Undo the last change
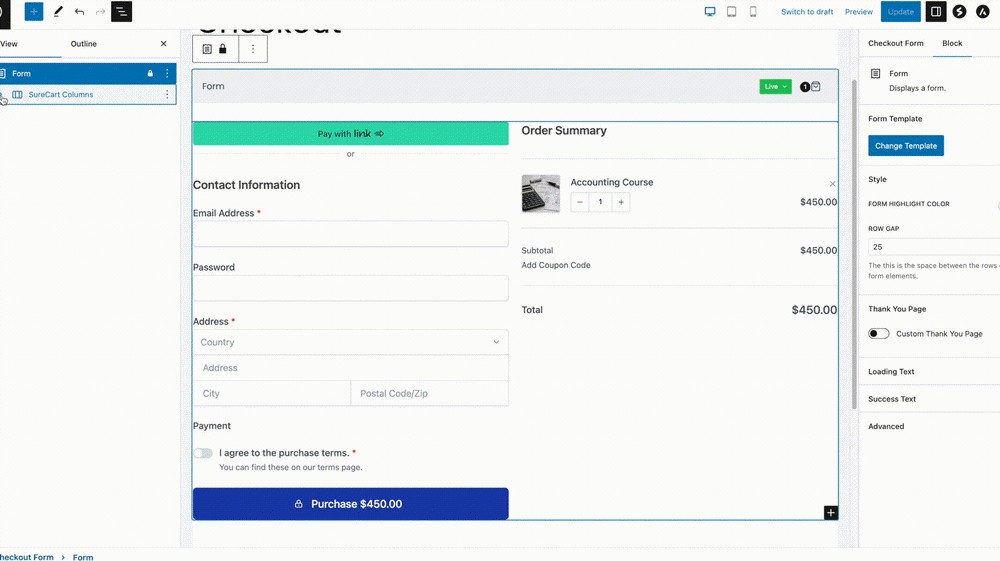Image resolution: width=1000 pixels, height=561 pixels. 79,11
